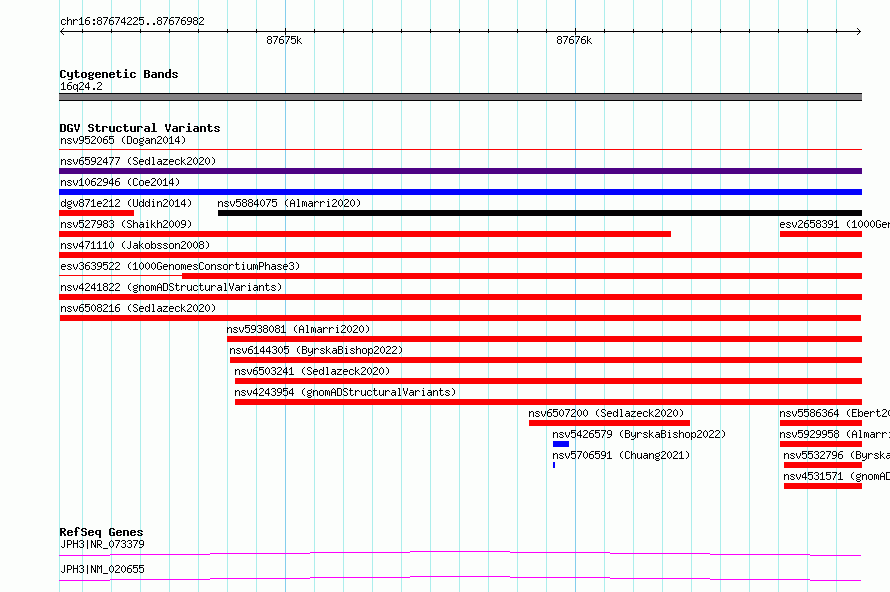Click the Cytogenetic Bands track title

119,74
